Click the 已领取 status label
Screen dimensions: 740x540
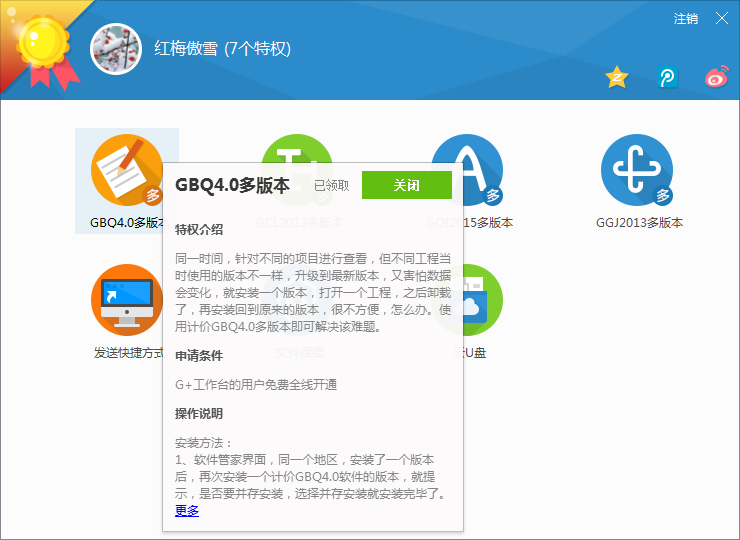[x=332, y=186]
